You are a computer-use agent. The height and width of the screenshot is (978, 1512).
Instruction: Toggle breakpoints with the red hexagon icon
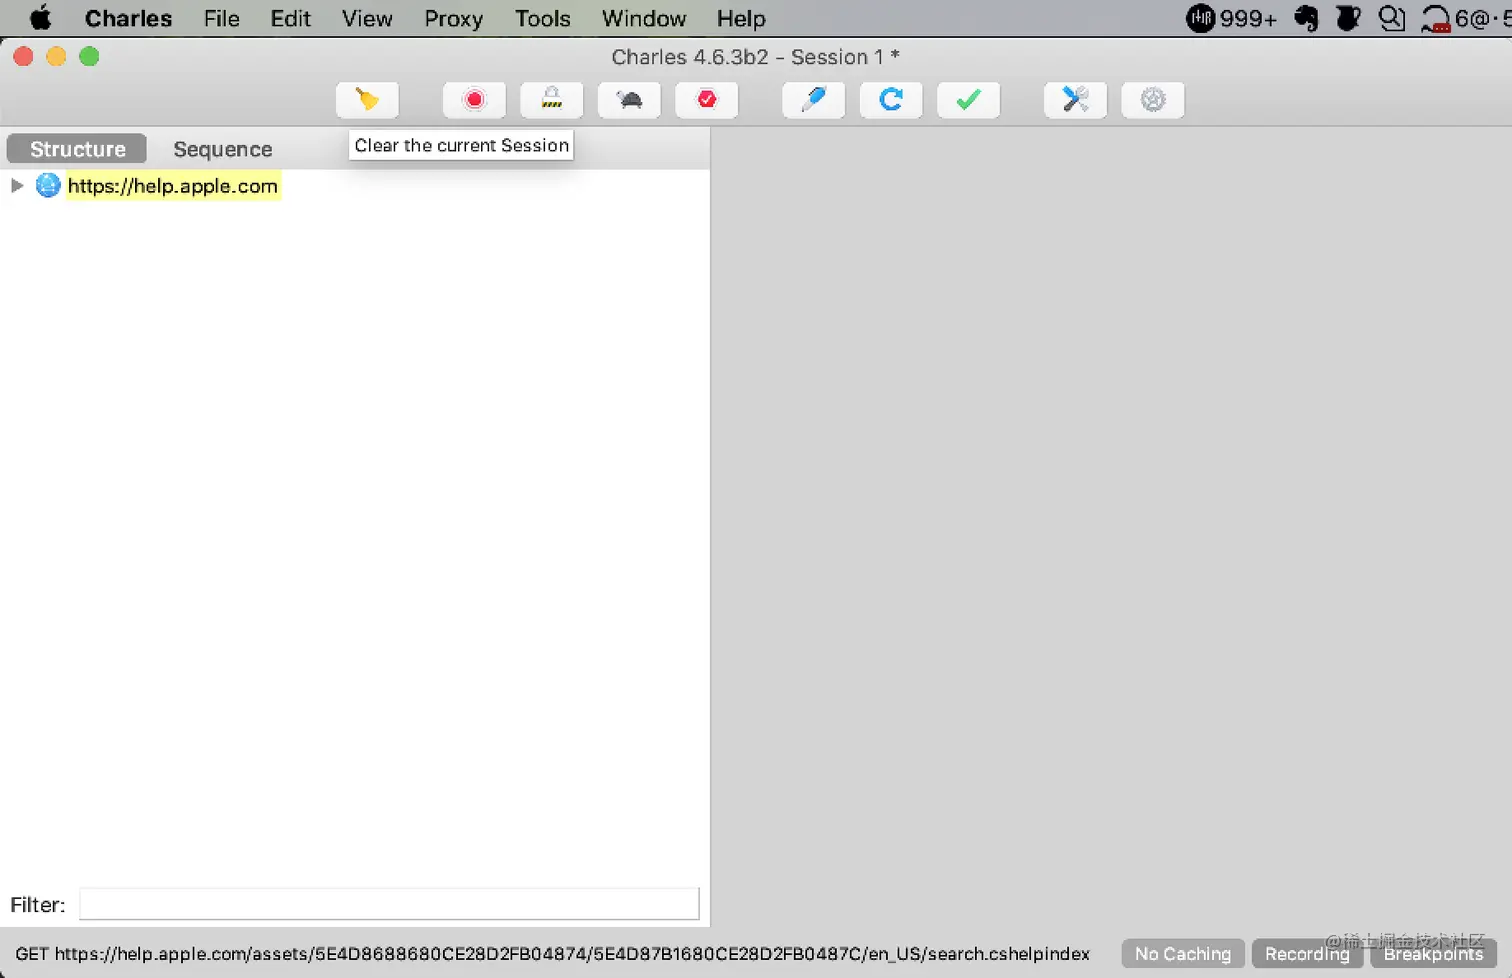pos(707,100)
